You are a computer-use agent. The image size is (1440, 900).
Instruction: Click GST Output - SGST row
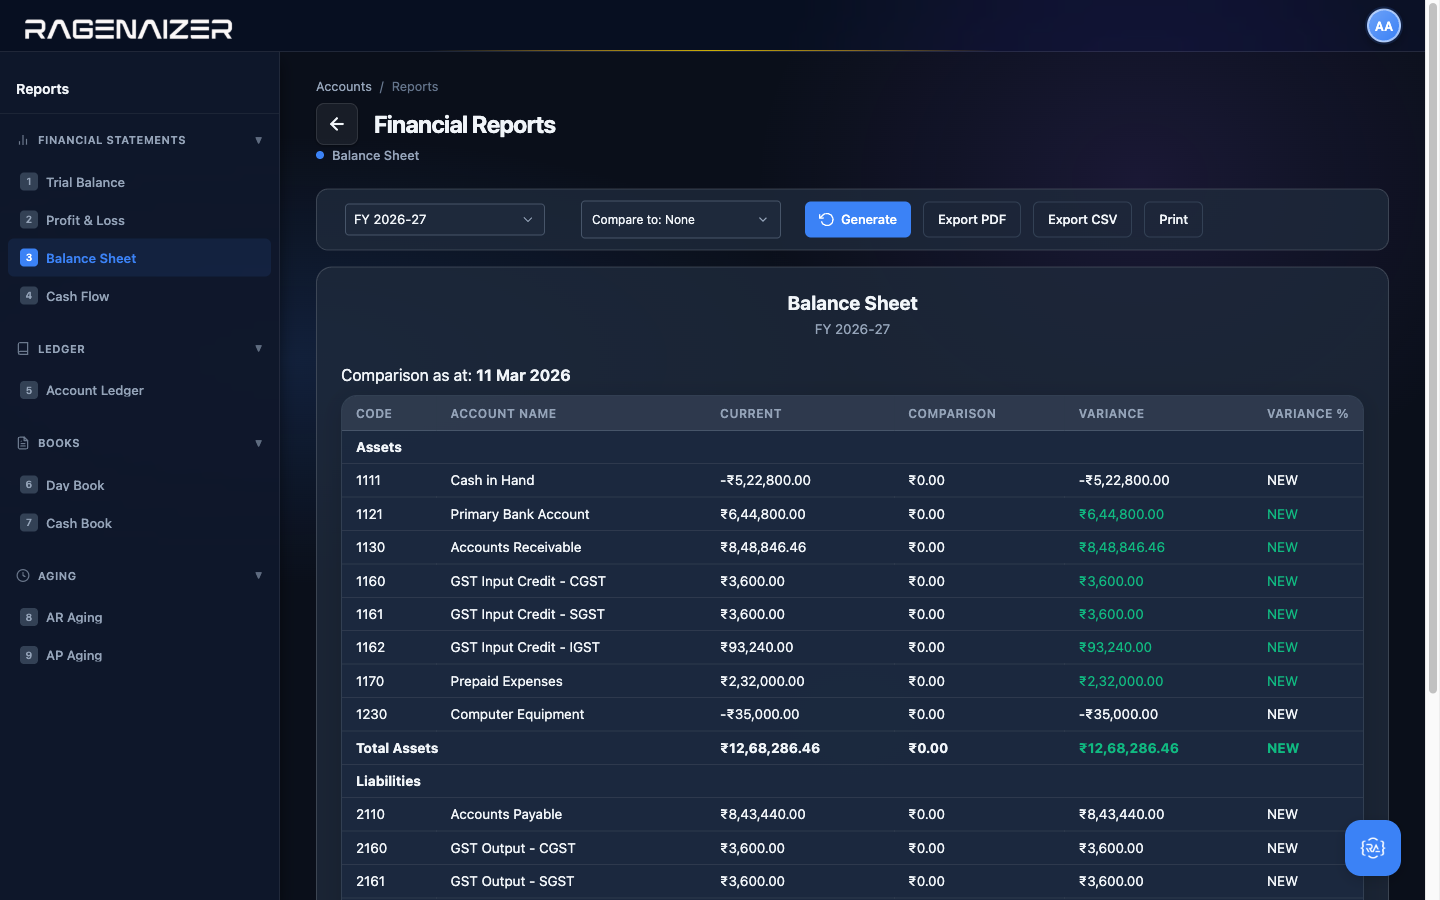pos(852,882)
